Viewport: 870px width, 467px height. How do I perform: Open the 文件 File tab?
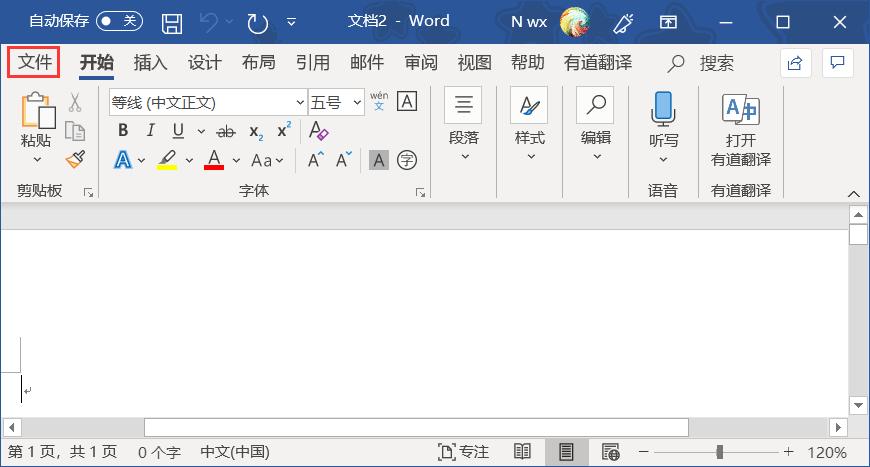(34, 62)
